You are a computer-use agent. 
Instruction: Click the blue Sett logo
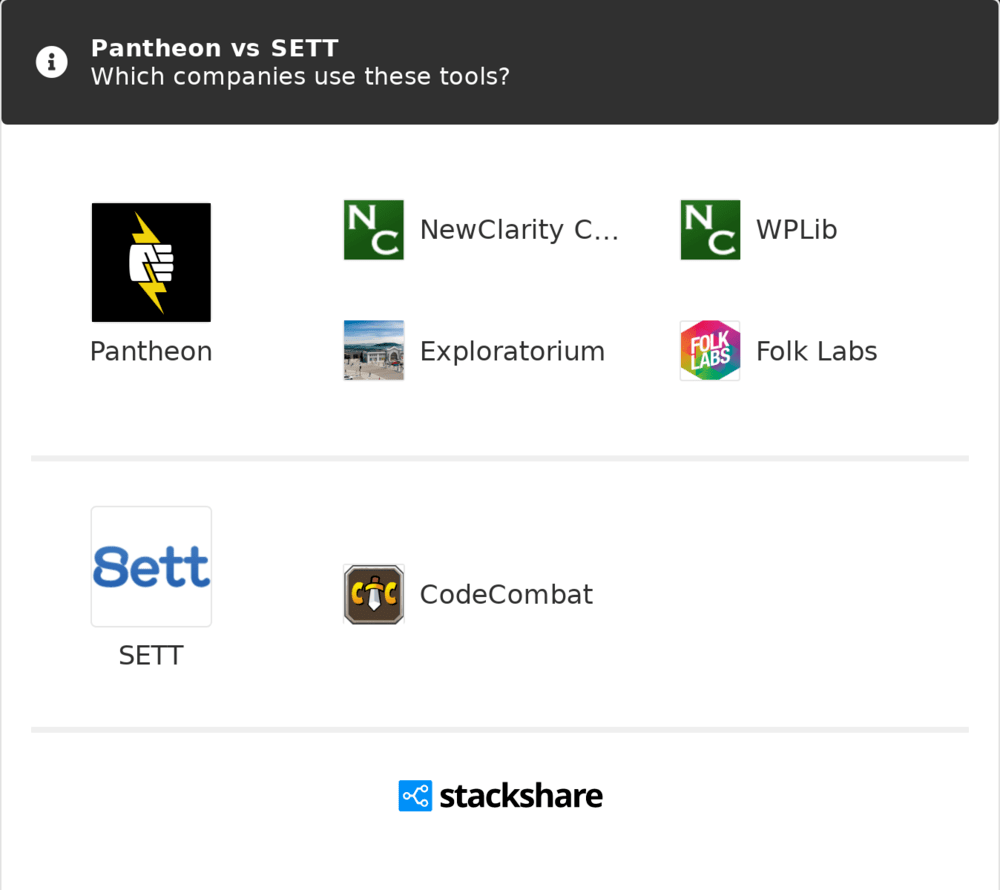tap(151, 566)
